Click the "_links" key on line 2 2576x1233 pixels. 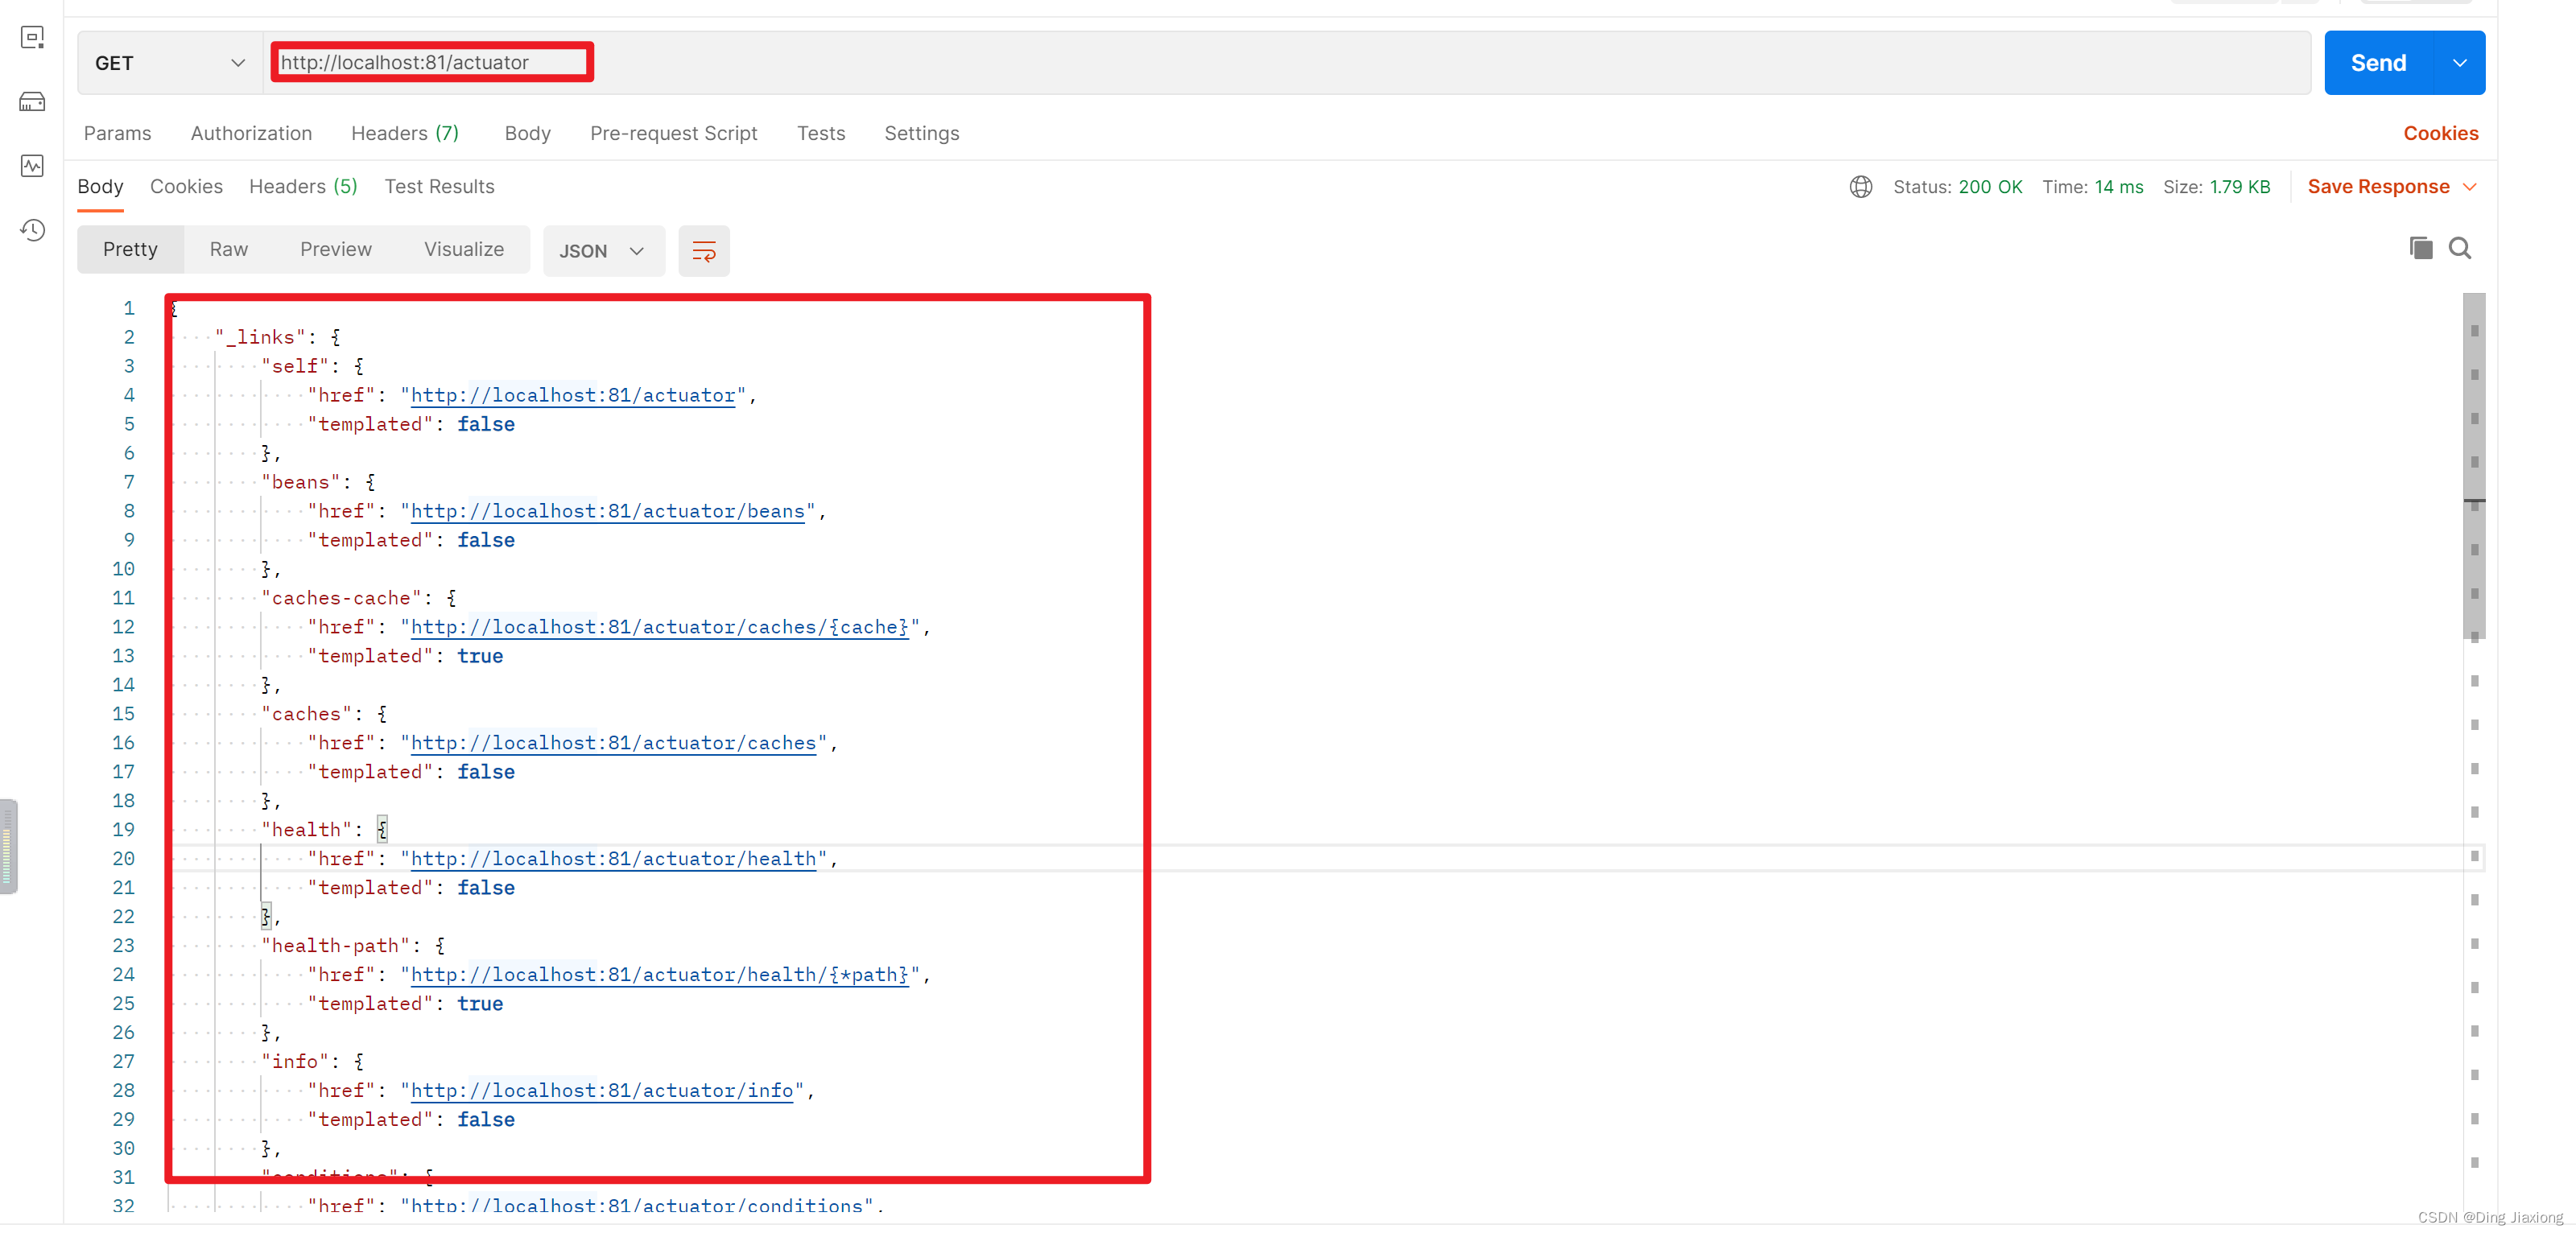tap(260, 338)
